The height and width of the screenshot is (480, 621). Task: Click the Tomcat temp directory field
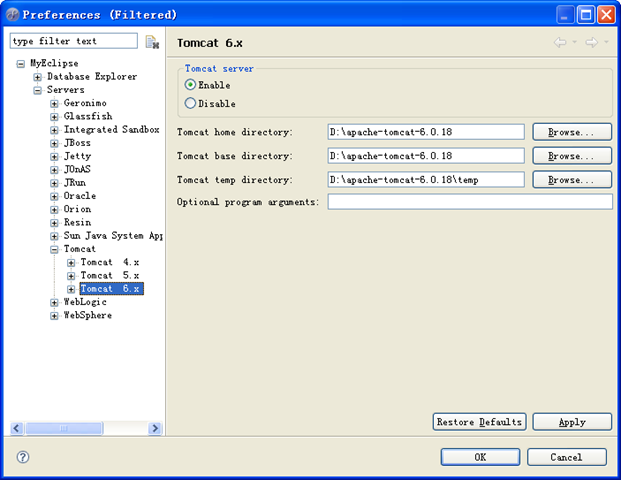(426, 179)
